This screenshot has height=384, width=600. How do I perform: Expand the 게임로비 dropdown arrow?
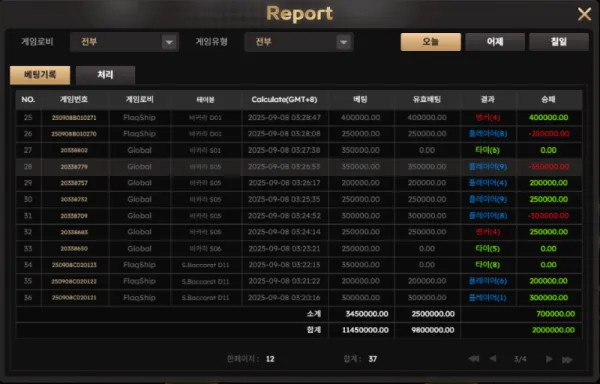coord(169,42)
